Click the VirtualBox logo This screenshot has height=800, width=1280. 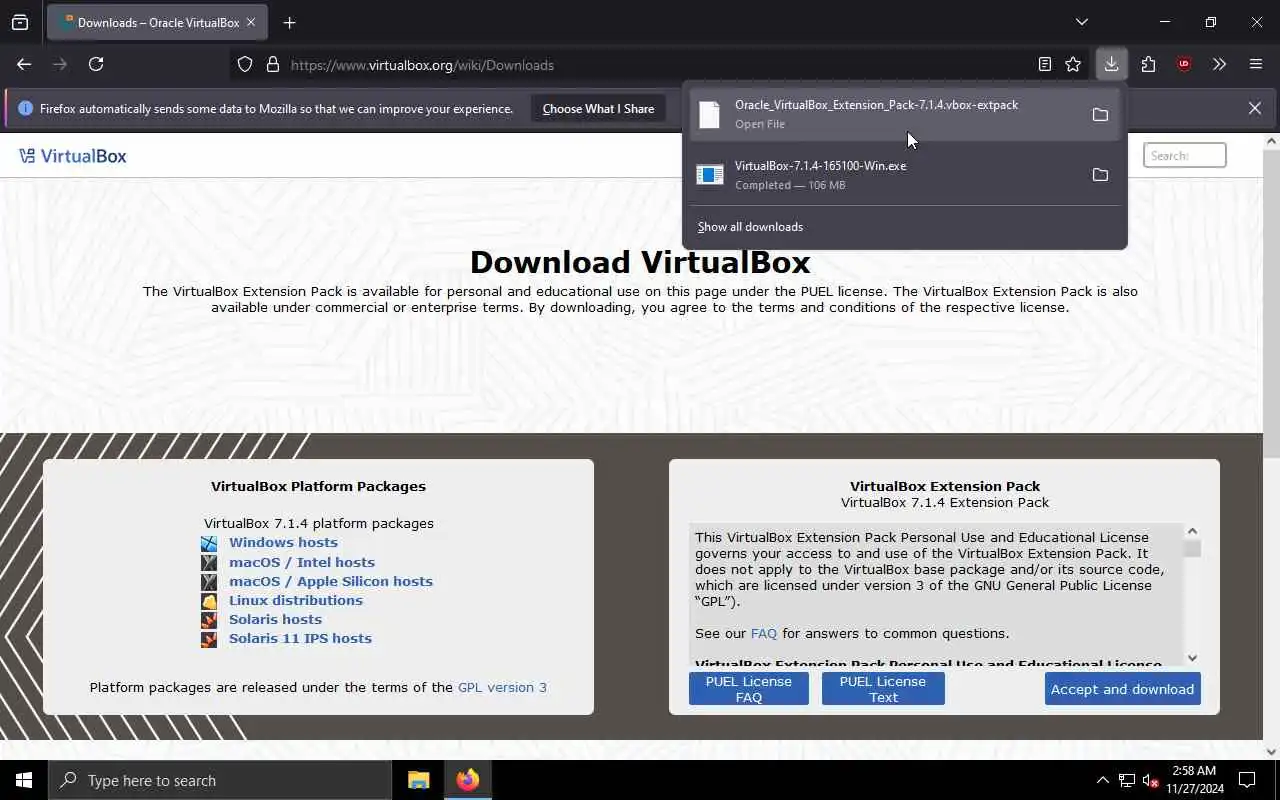click(x=73, y=156)
